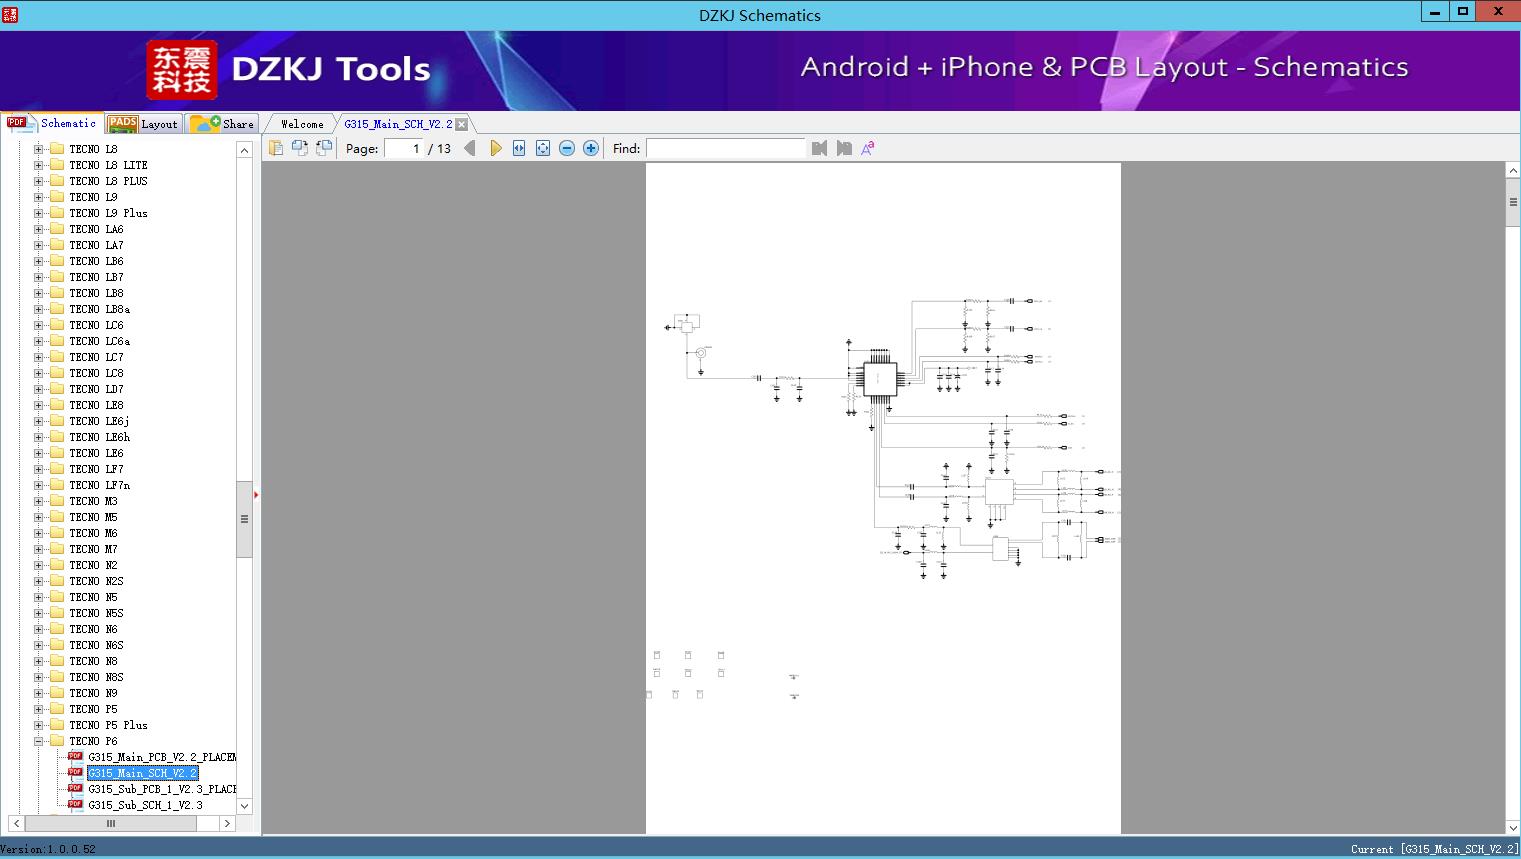Open the Share tab
1521x859 pixels.
222,124
